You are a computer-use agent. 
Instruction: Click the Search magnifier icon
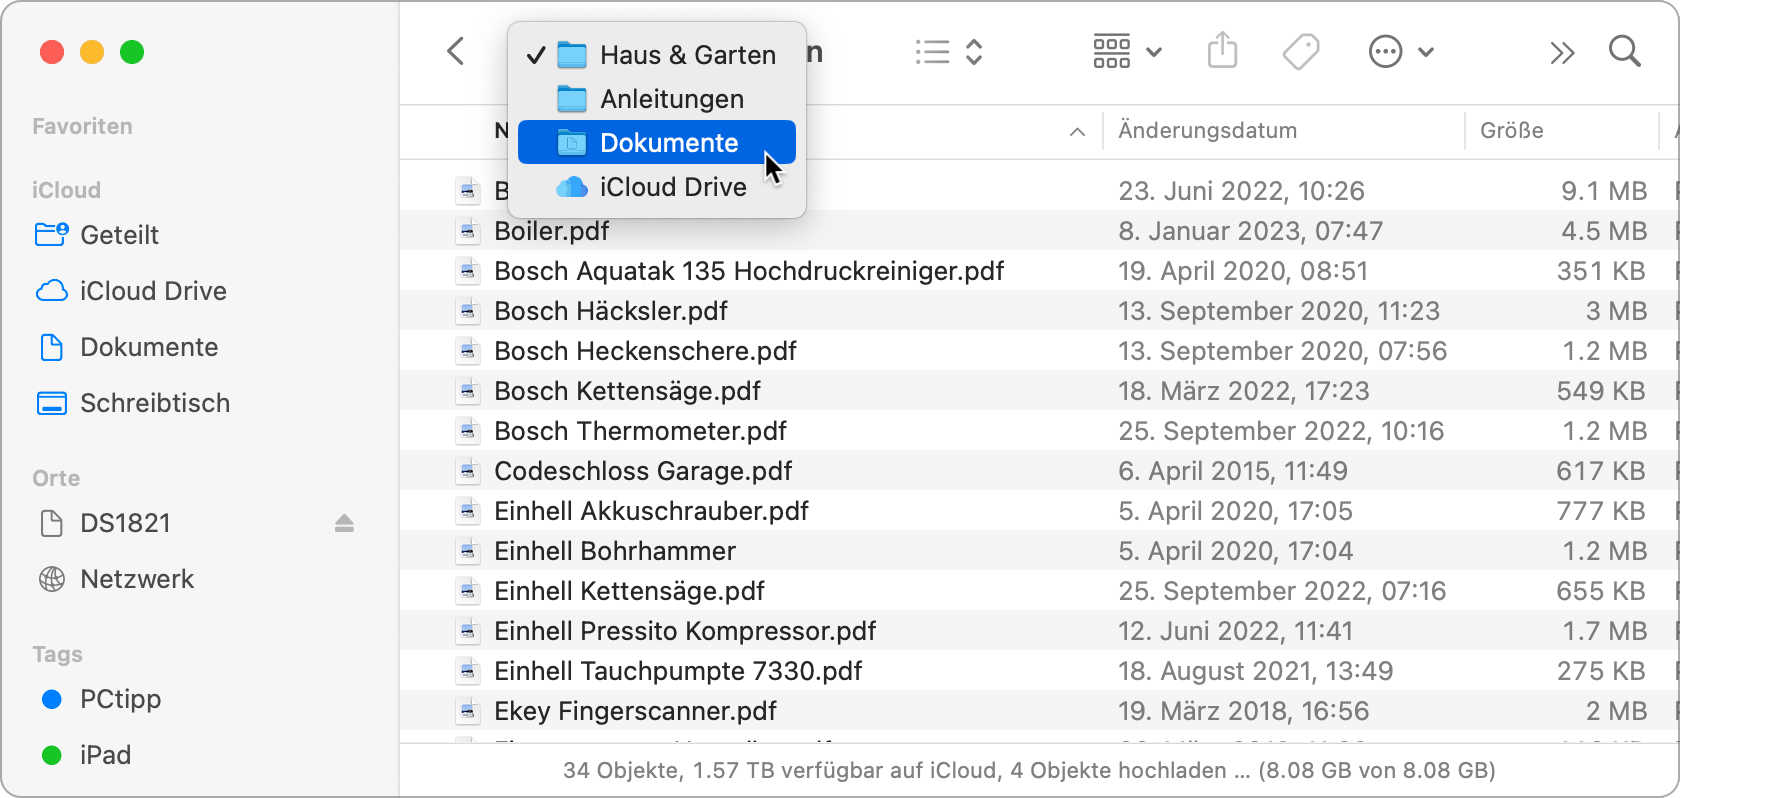pyautogui.click(x=1625, y=51)
